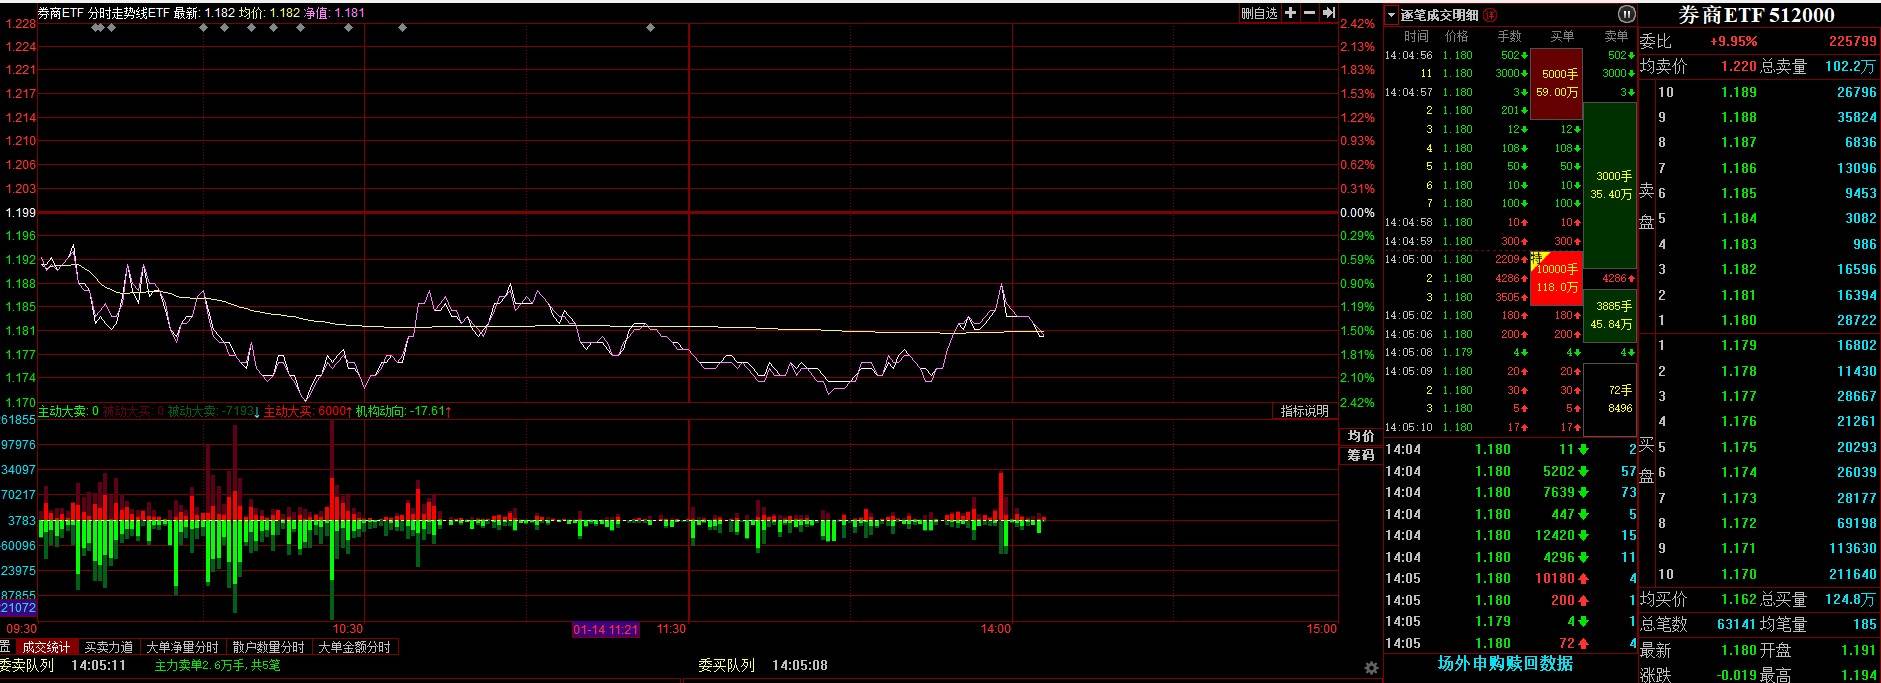Click the 总买量 124.8万 value
The width and height of the screenshot is (1881, 683).
[1850, 599]
